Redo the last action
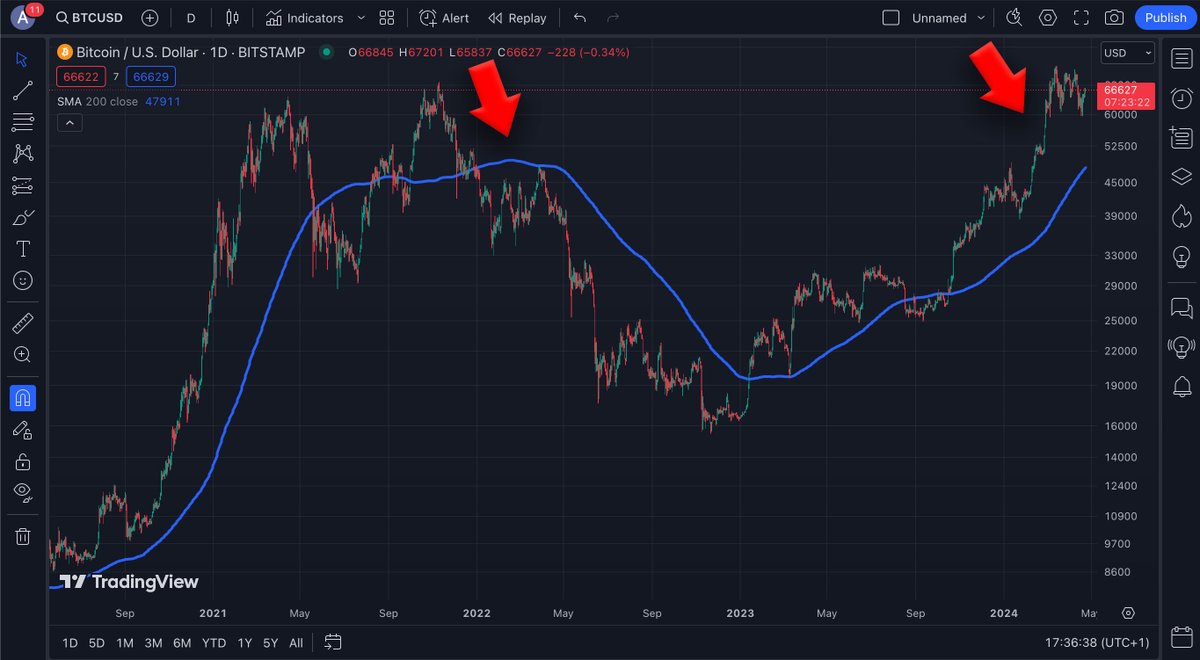This screenshot has width=1200, height=660. tap(613, 18)
